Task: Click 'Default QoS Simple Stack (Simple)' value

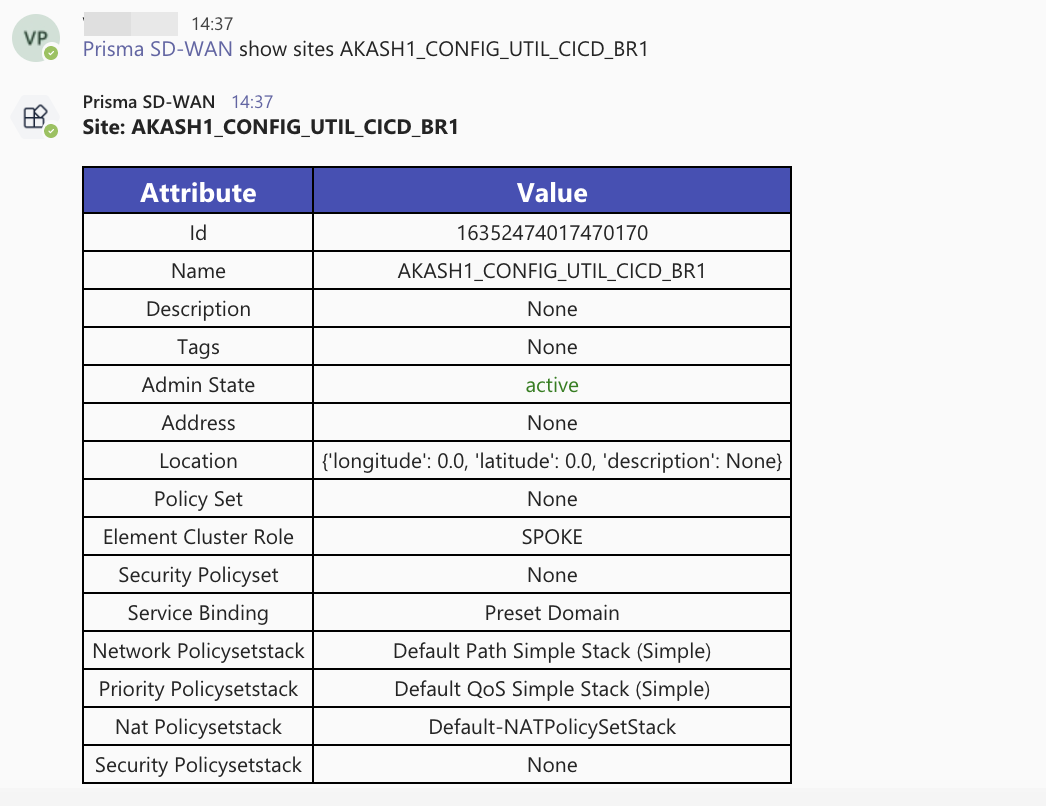Action: 552,689
